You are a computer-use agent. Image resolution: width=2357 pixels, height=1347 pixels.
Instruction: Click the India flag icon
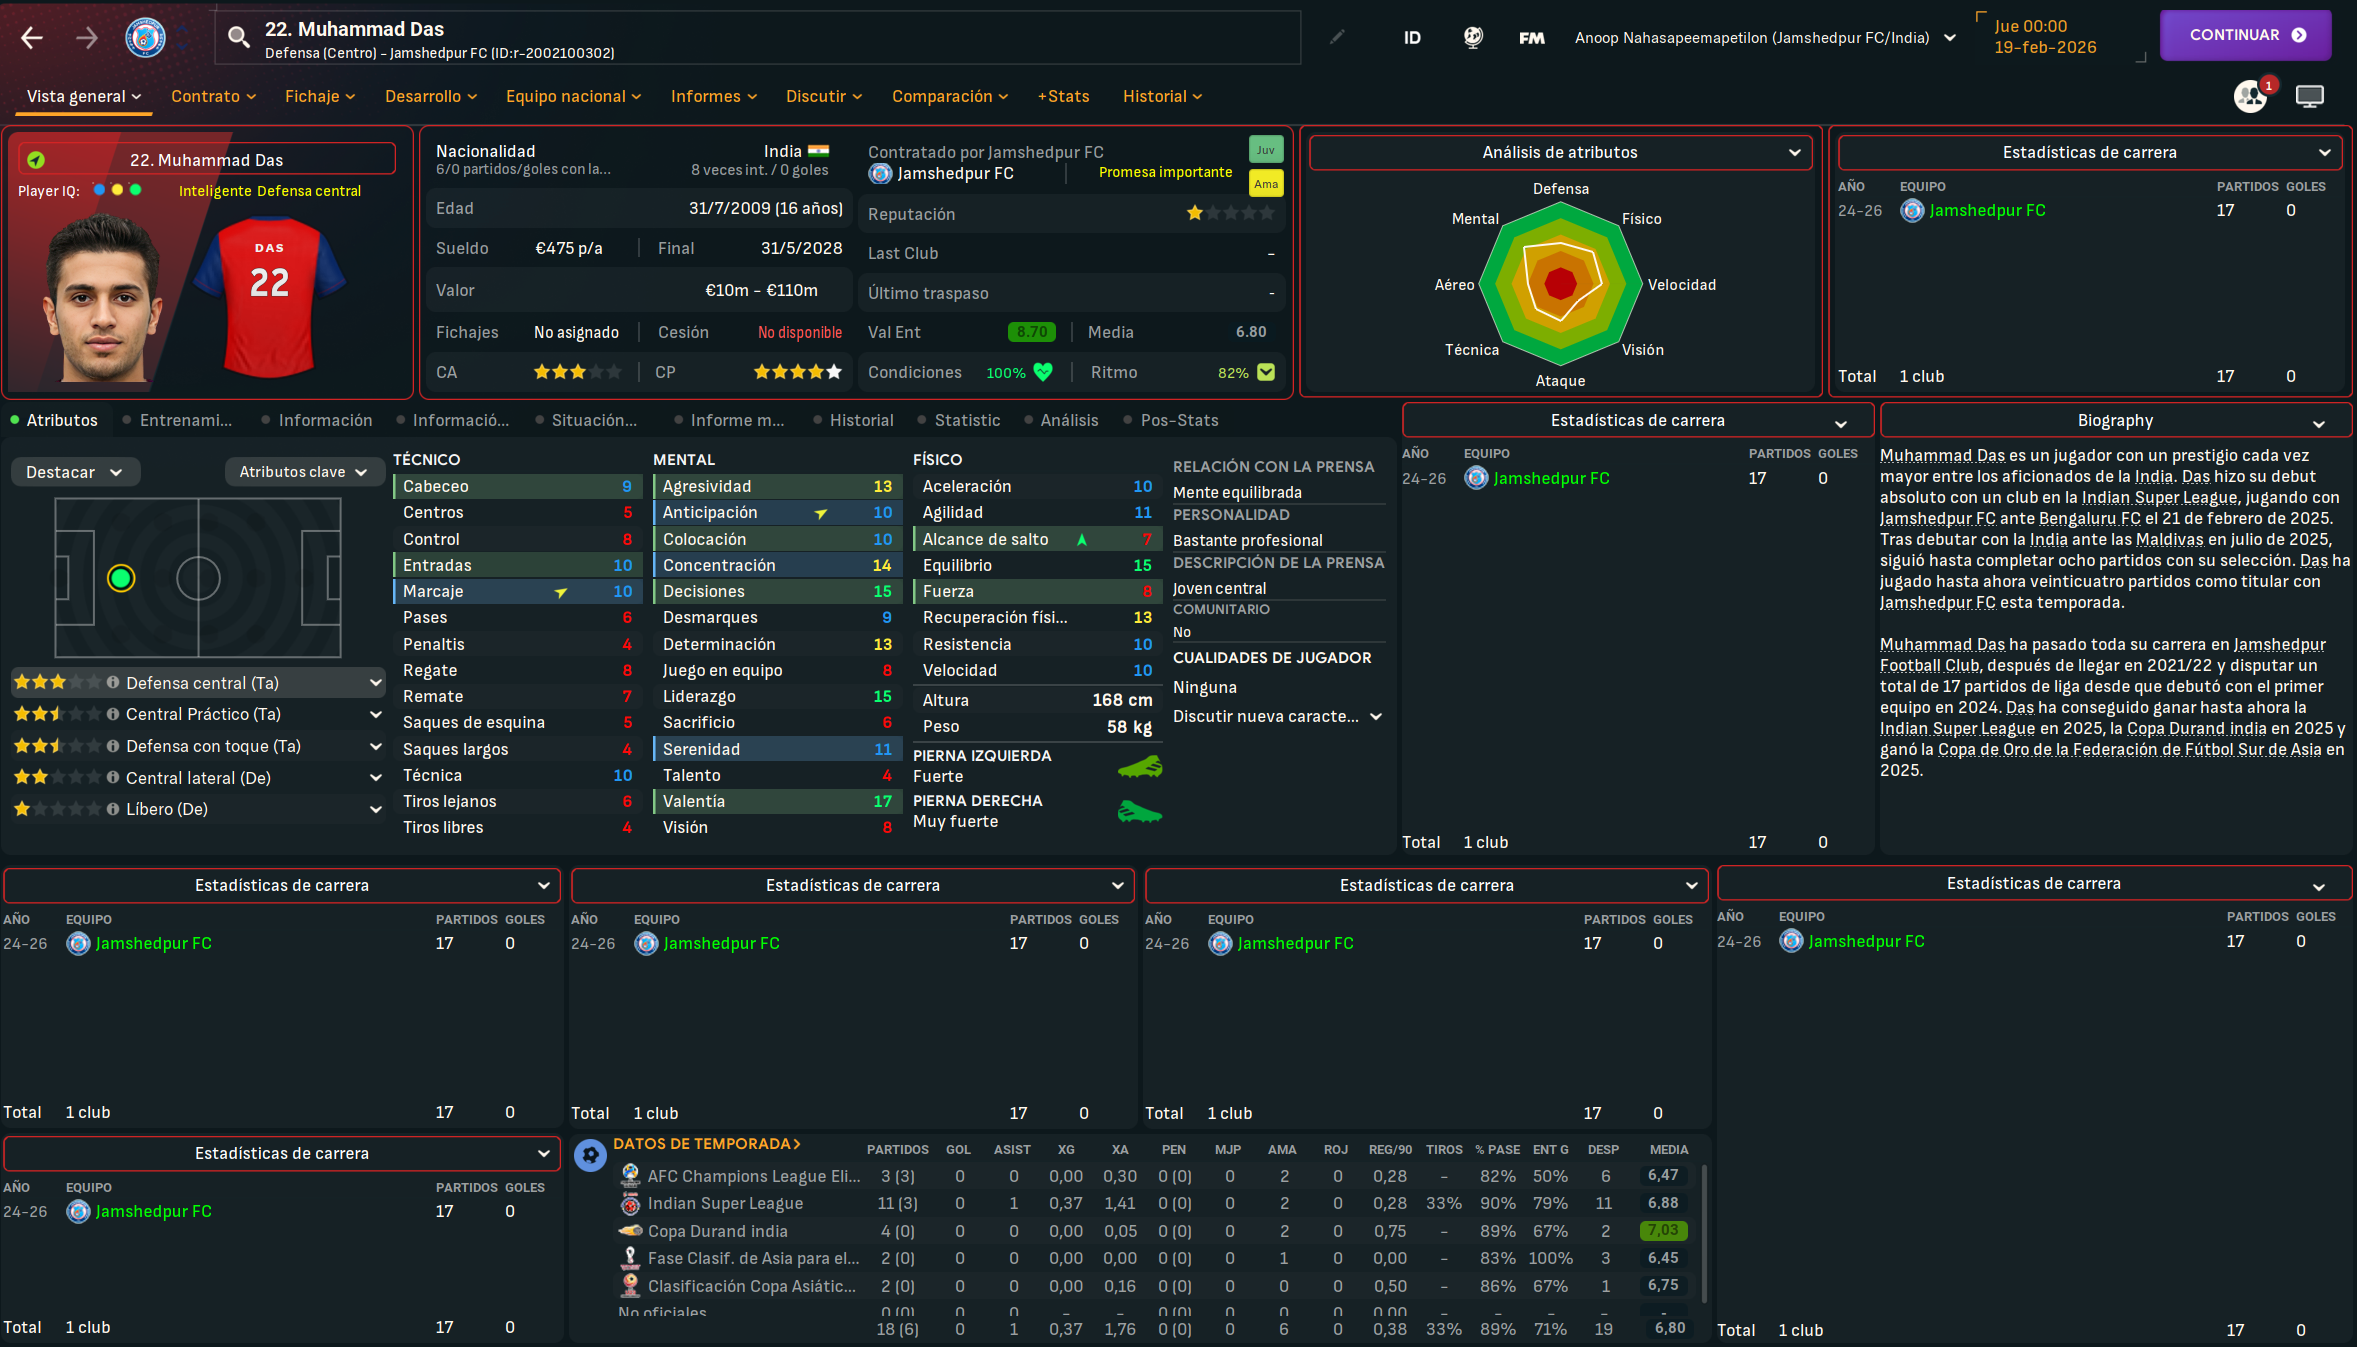point(819,151)
